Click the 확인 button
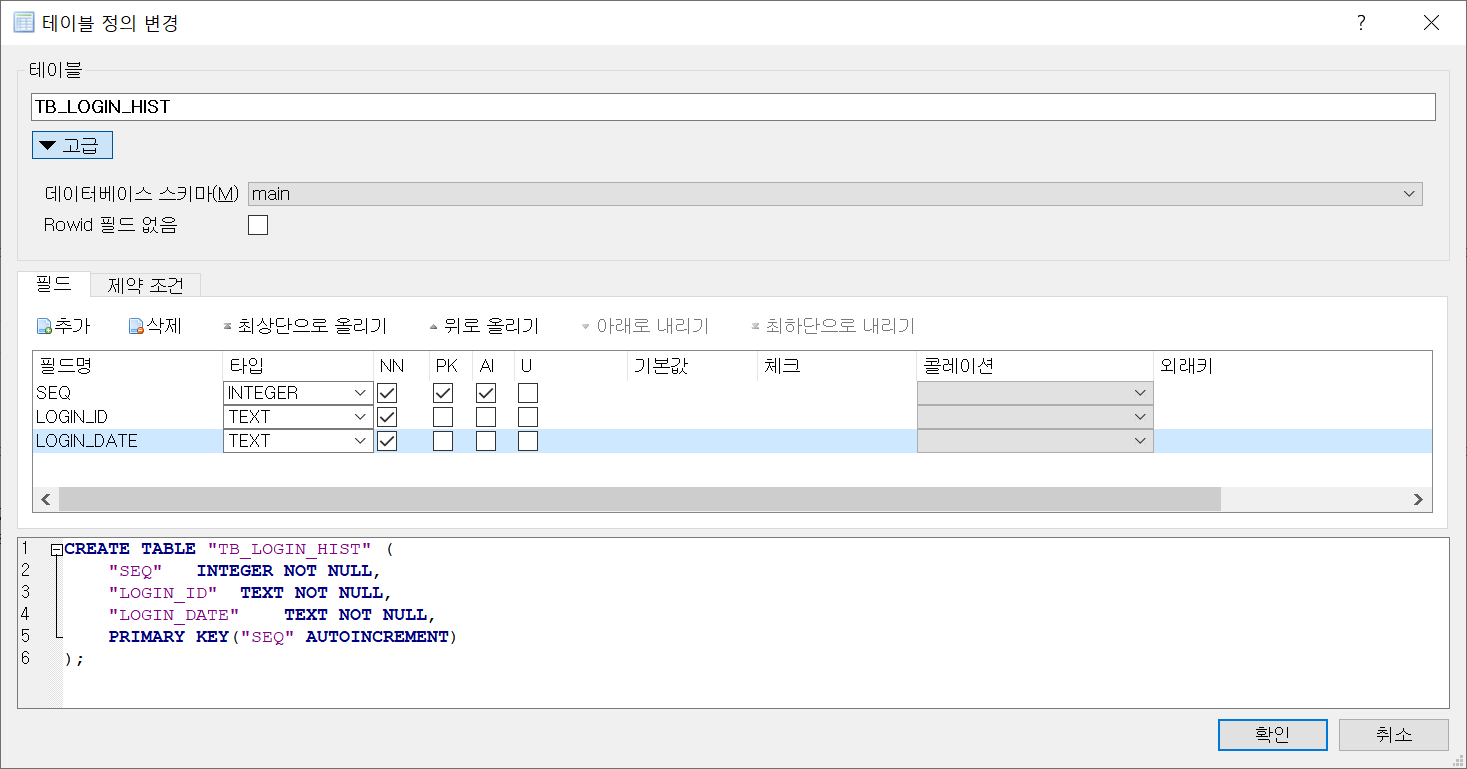1467x769 pixels. click(x=1272, y=735)
